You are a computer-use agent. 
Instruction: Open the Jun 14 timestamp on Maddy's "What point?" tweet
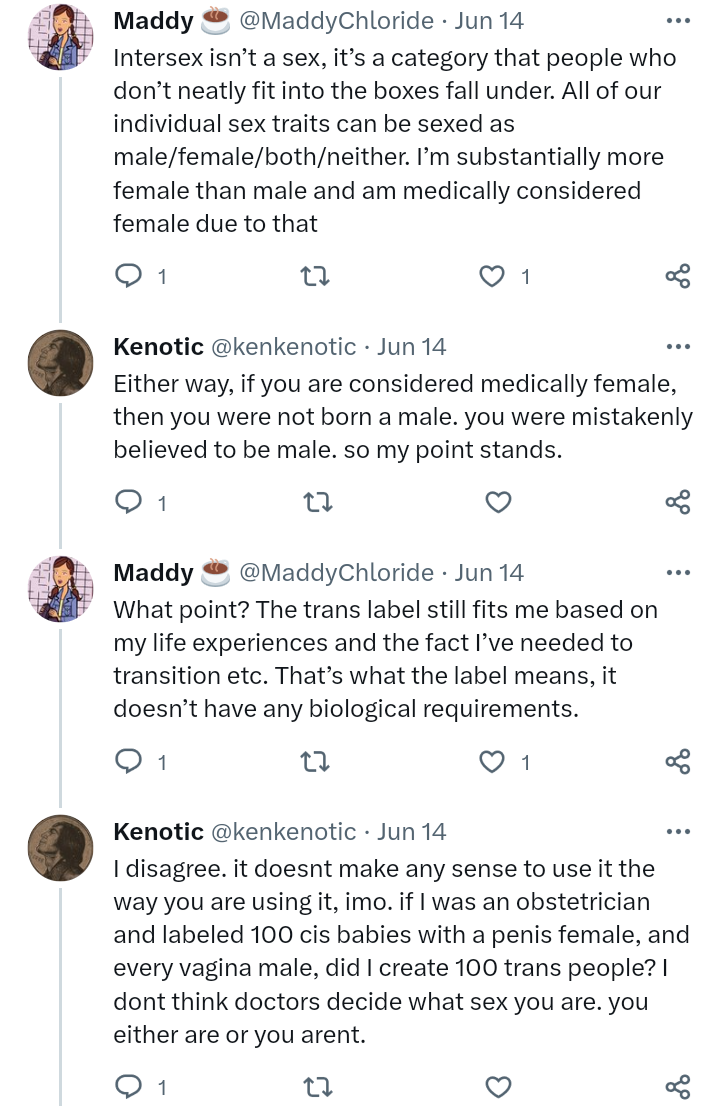click(x=489, y=573)
